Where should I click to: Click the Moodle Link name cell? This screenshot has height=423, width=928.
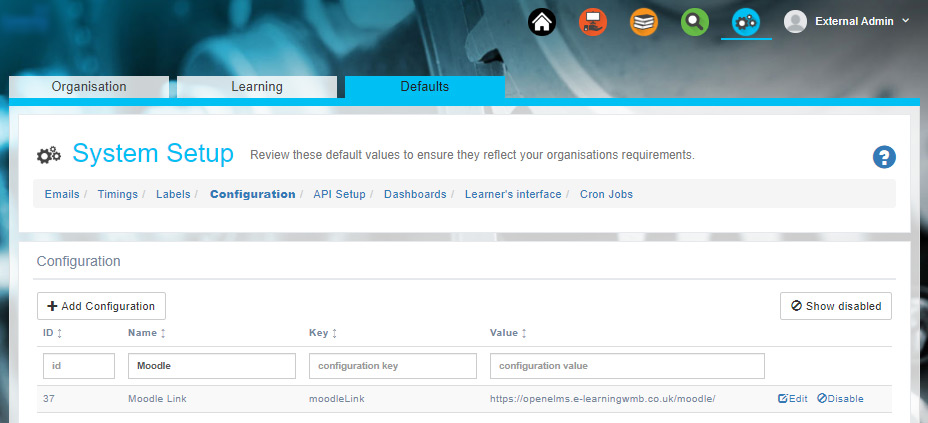point(157,399)
